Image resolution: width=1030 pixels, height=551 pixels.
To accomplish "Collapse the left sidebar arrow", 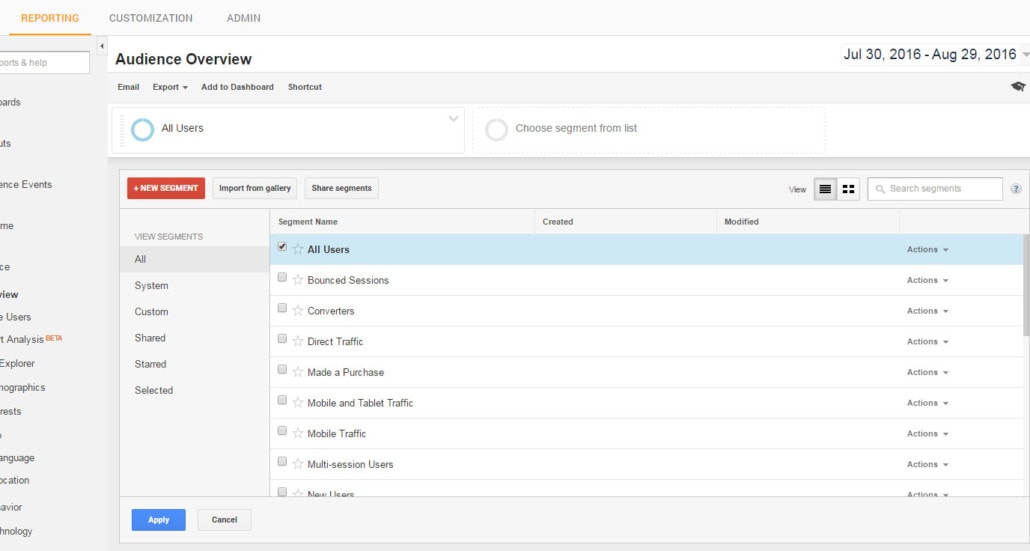I will click(102, 46).
